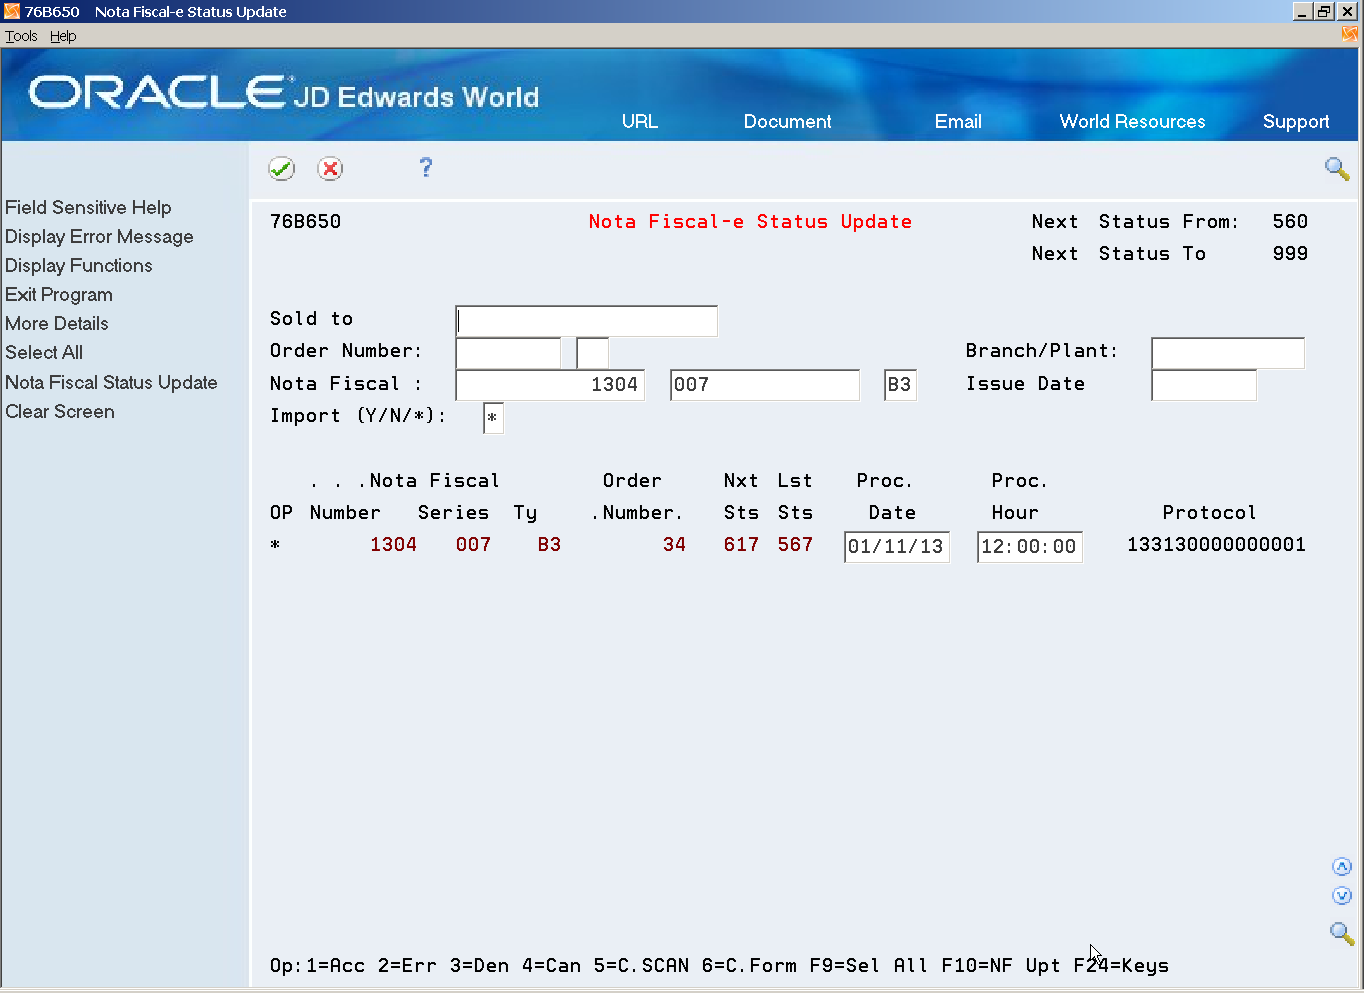Viewport: 1364px width, 993px height.
Task: Choose Select All in sidebar
Action: [44, 352]
